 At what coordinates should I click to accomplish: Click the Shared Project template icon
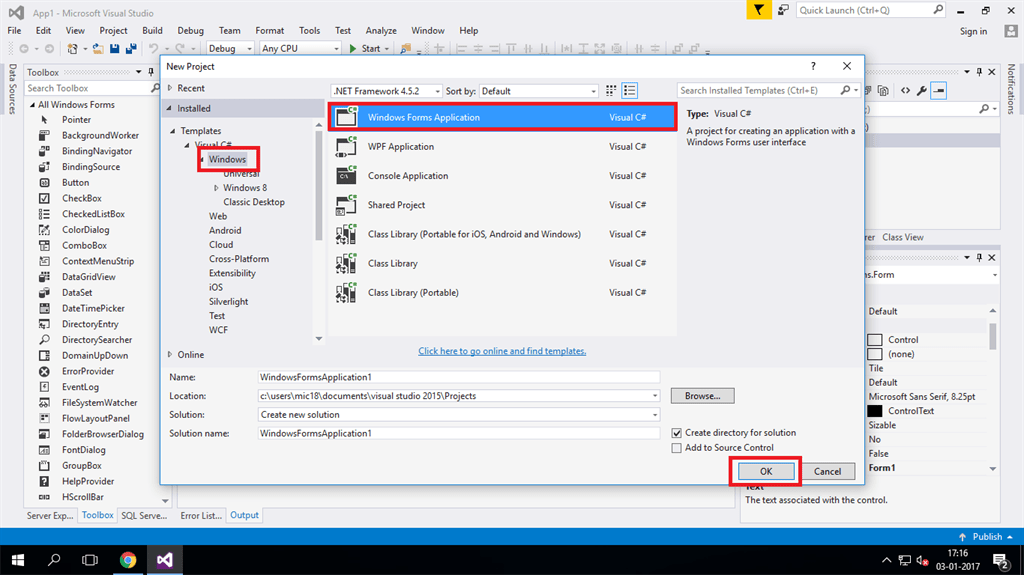pyautogui.click(x=346, y=205)
